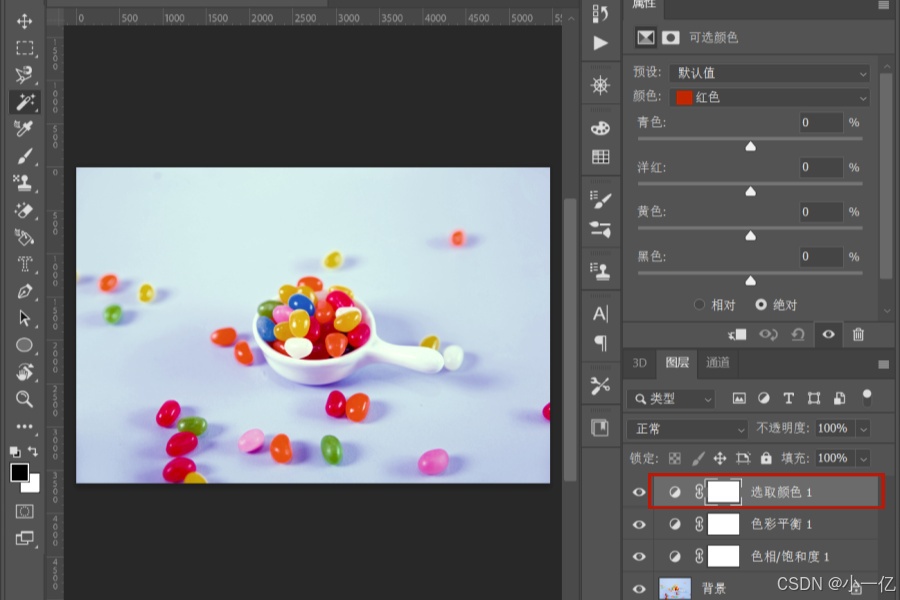Open the 正常 blend mode dropdown

click(687, 429)
